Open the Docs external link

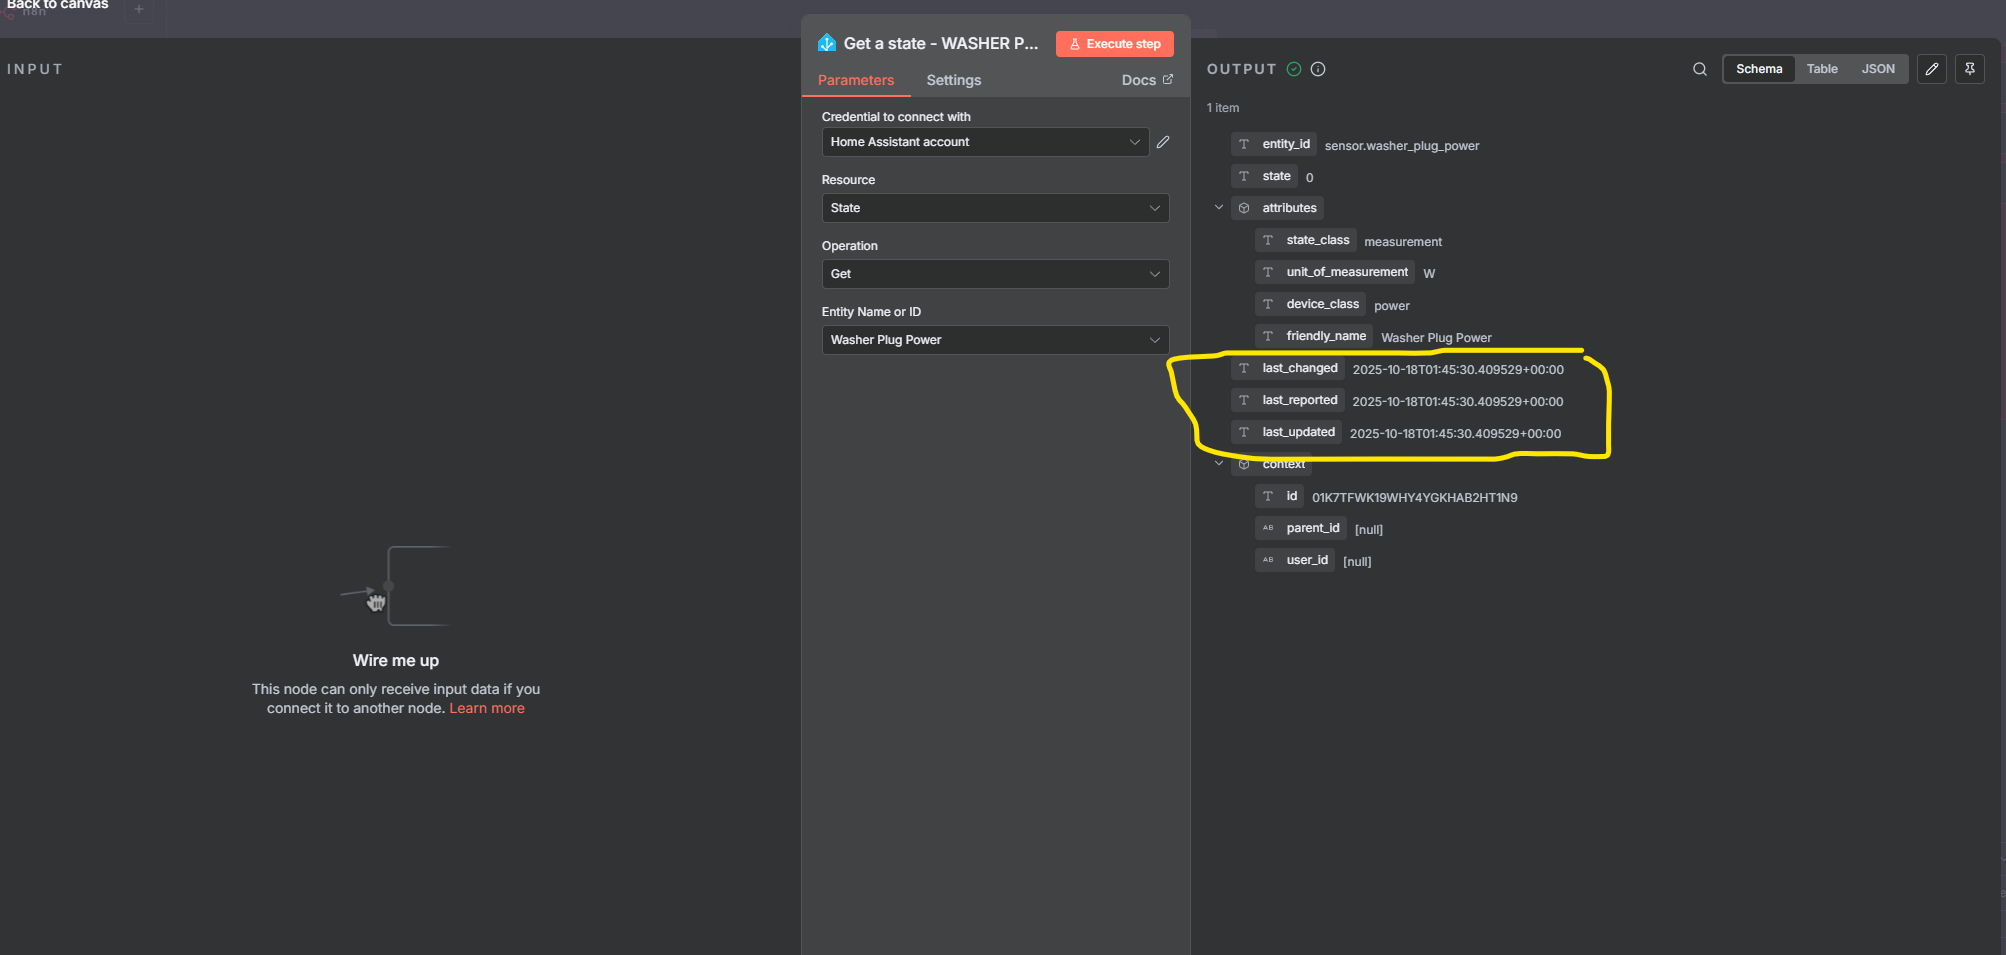pyautogui.click(x=1146, y=80)
